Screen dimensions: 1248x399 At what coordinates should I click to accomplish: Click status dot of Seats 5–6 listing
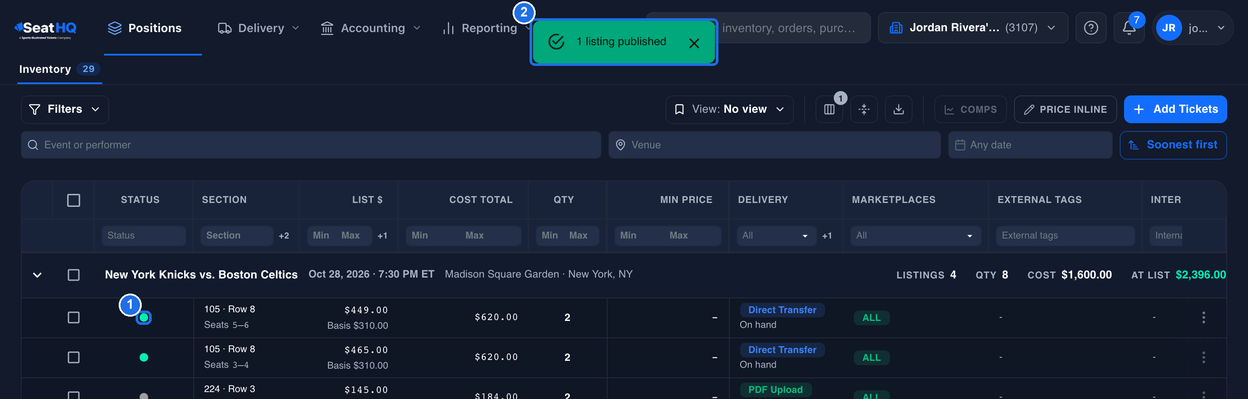coord(144,317)
